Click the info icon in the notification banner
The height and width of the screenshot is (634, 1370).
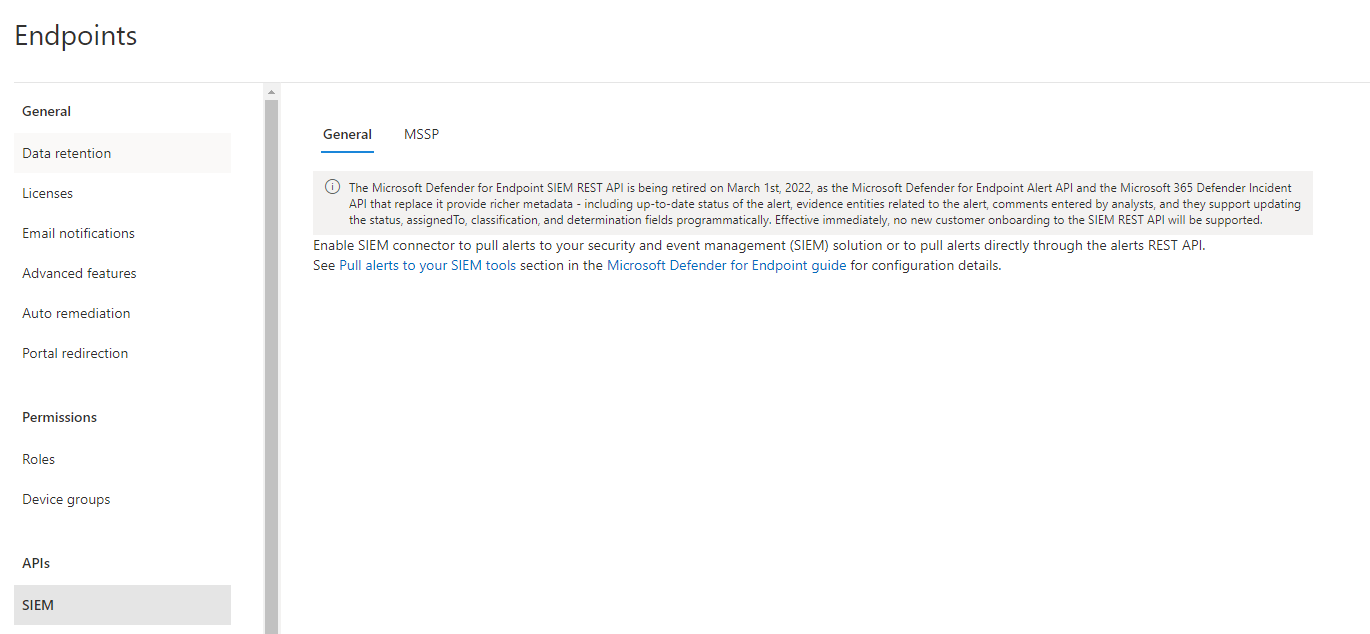point(331,186)
